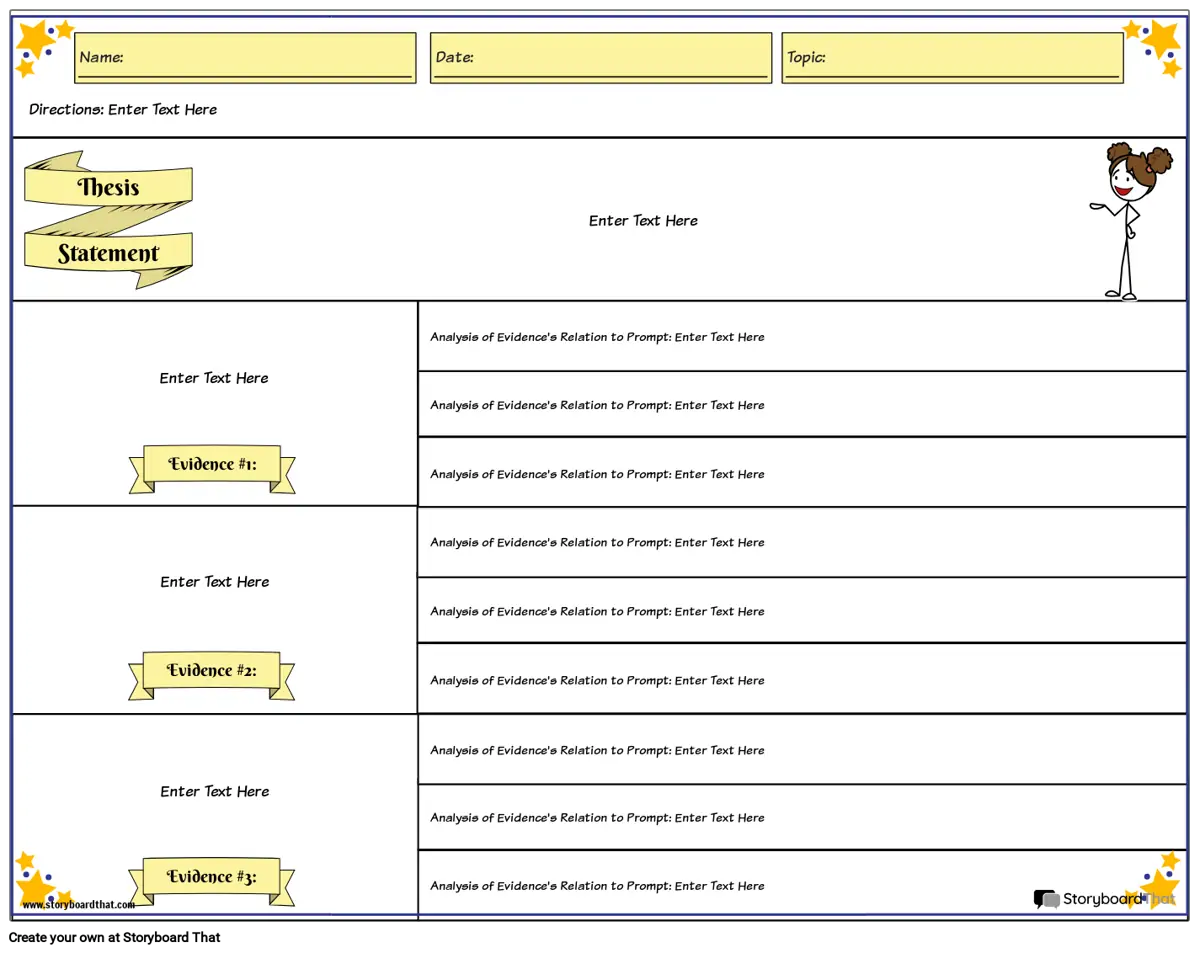The image size is (1200, 953).
Task: Click the text area above Evidence #2
Action: tap(214, 582)
